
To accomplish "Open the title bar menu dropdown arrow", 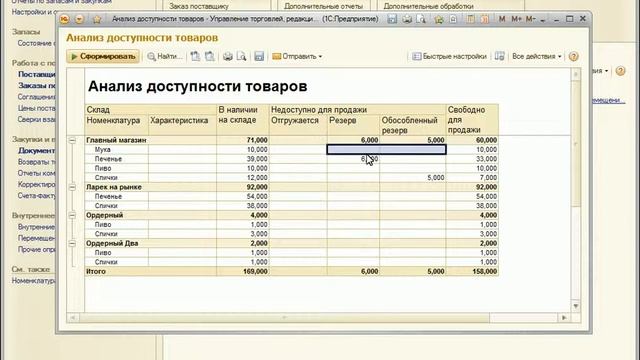I will click(79, 19).
